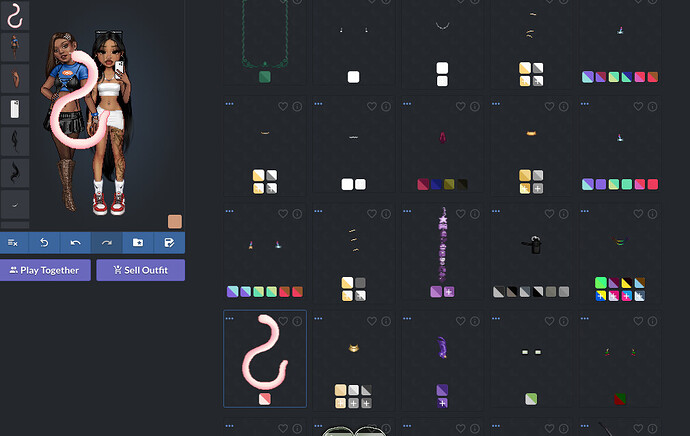Click the save outfit to folder icon
Screen dimensions: 690x436
point(138,242)
